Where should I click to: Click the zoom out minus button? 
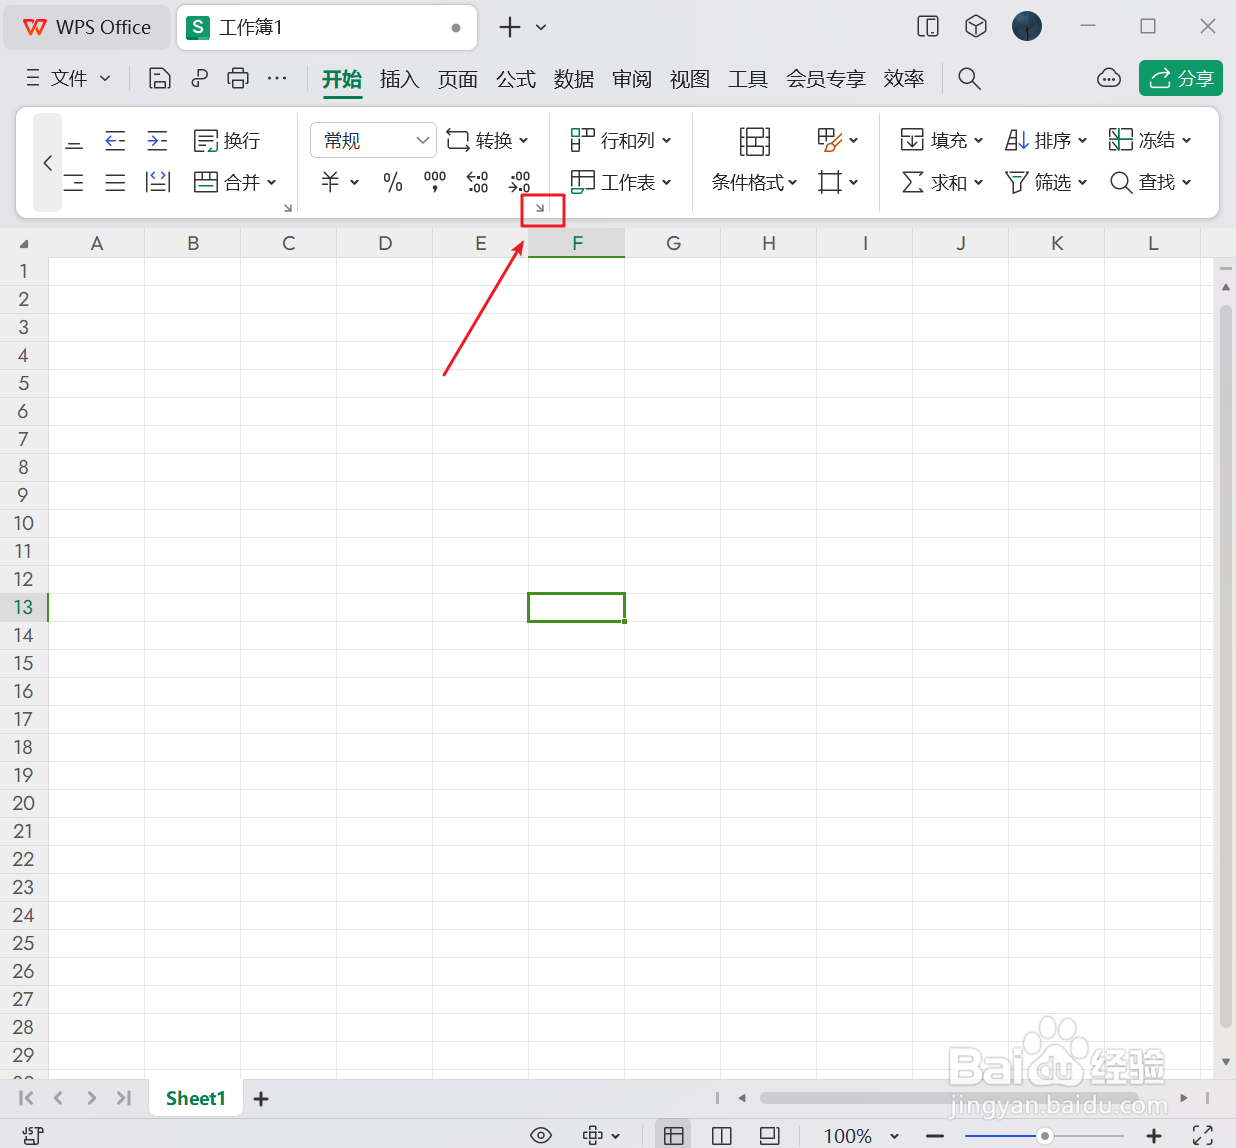coord(935,1135)
